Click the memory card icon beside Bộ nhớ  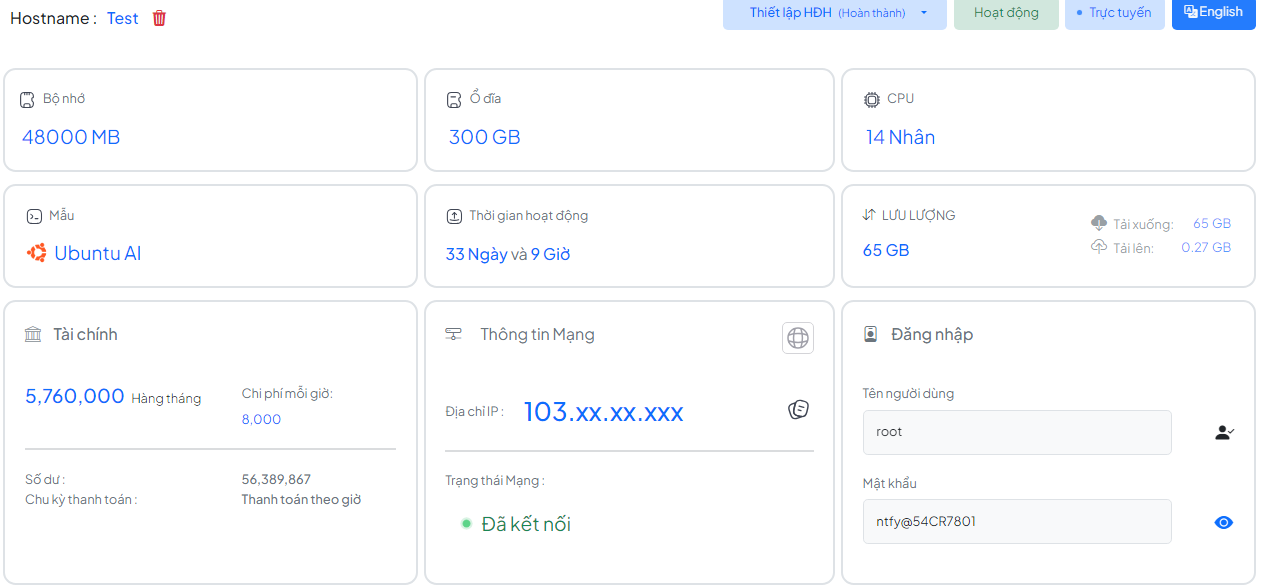coord(27,99)
